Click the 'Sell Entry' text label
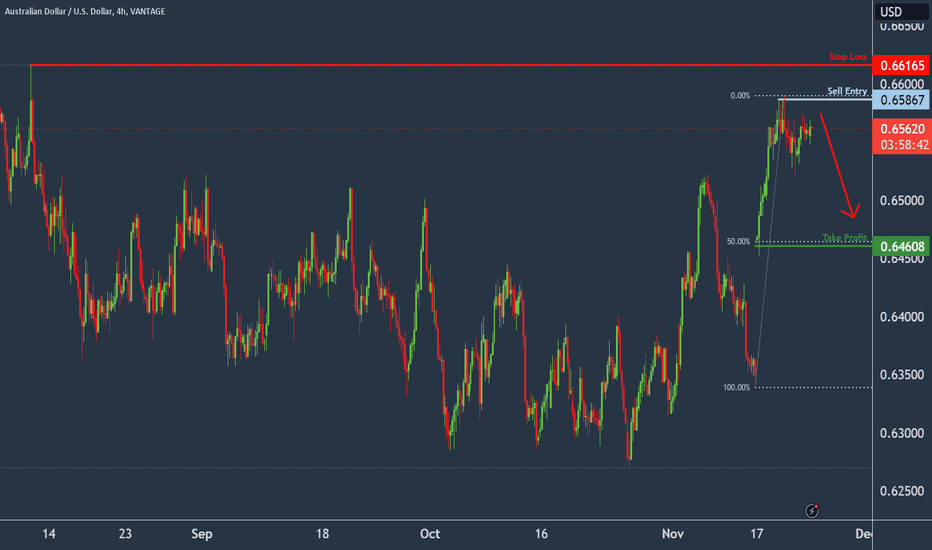Screen dimensions: 932x550 coord(847,91)
